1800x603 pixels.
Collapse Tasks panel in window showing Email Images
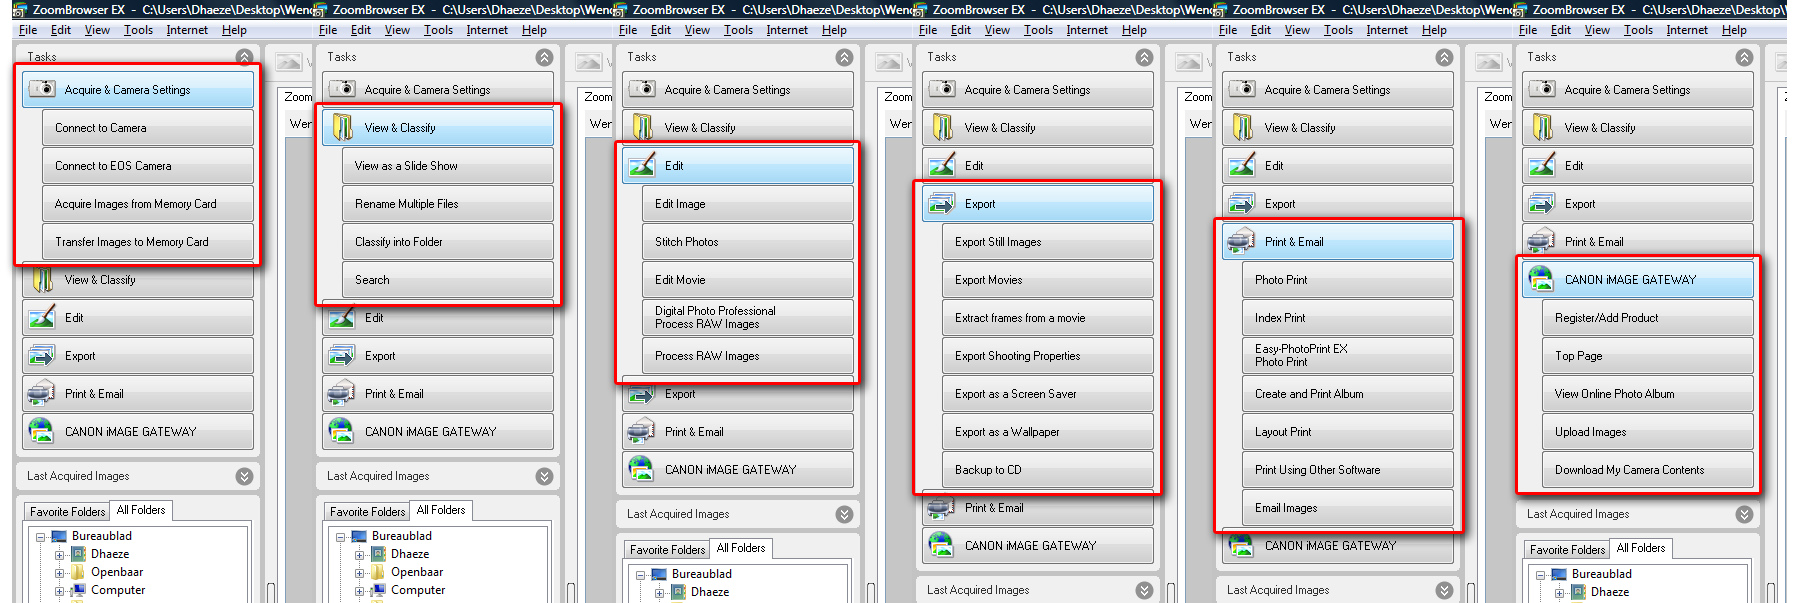tap(1444, 57)
